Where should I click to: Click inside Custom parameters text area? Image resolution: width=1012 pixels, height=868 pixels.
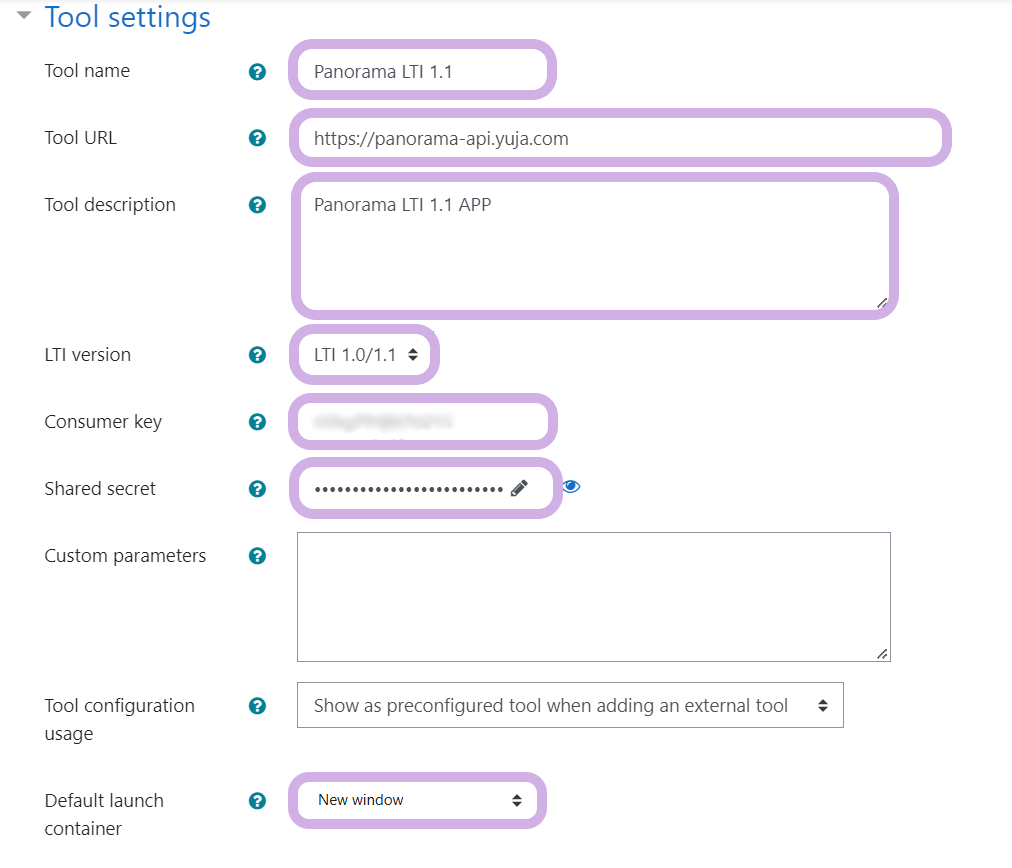pos(593,596)
